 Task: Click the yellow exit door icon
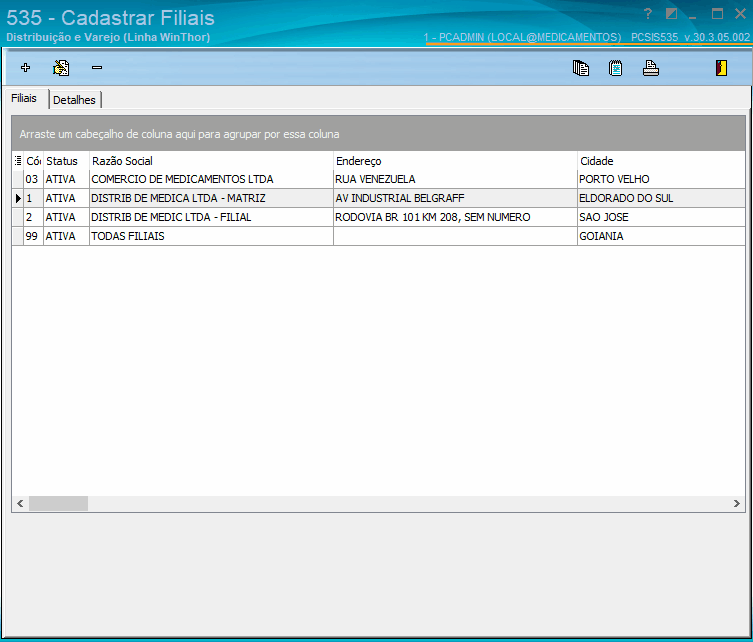coord(721,68)
